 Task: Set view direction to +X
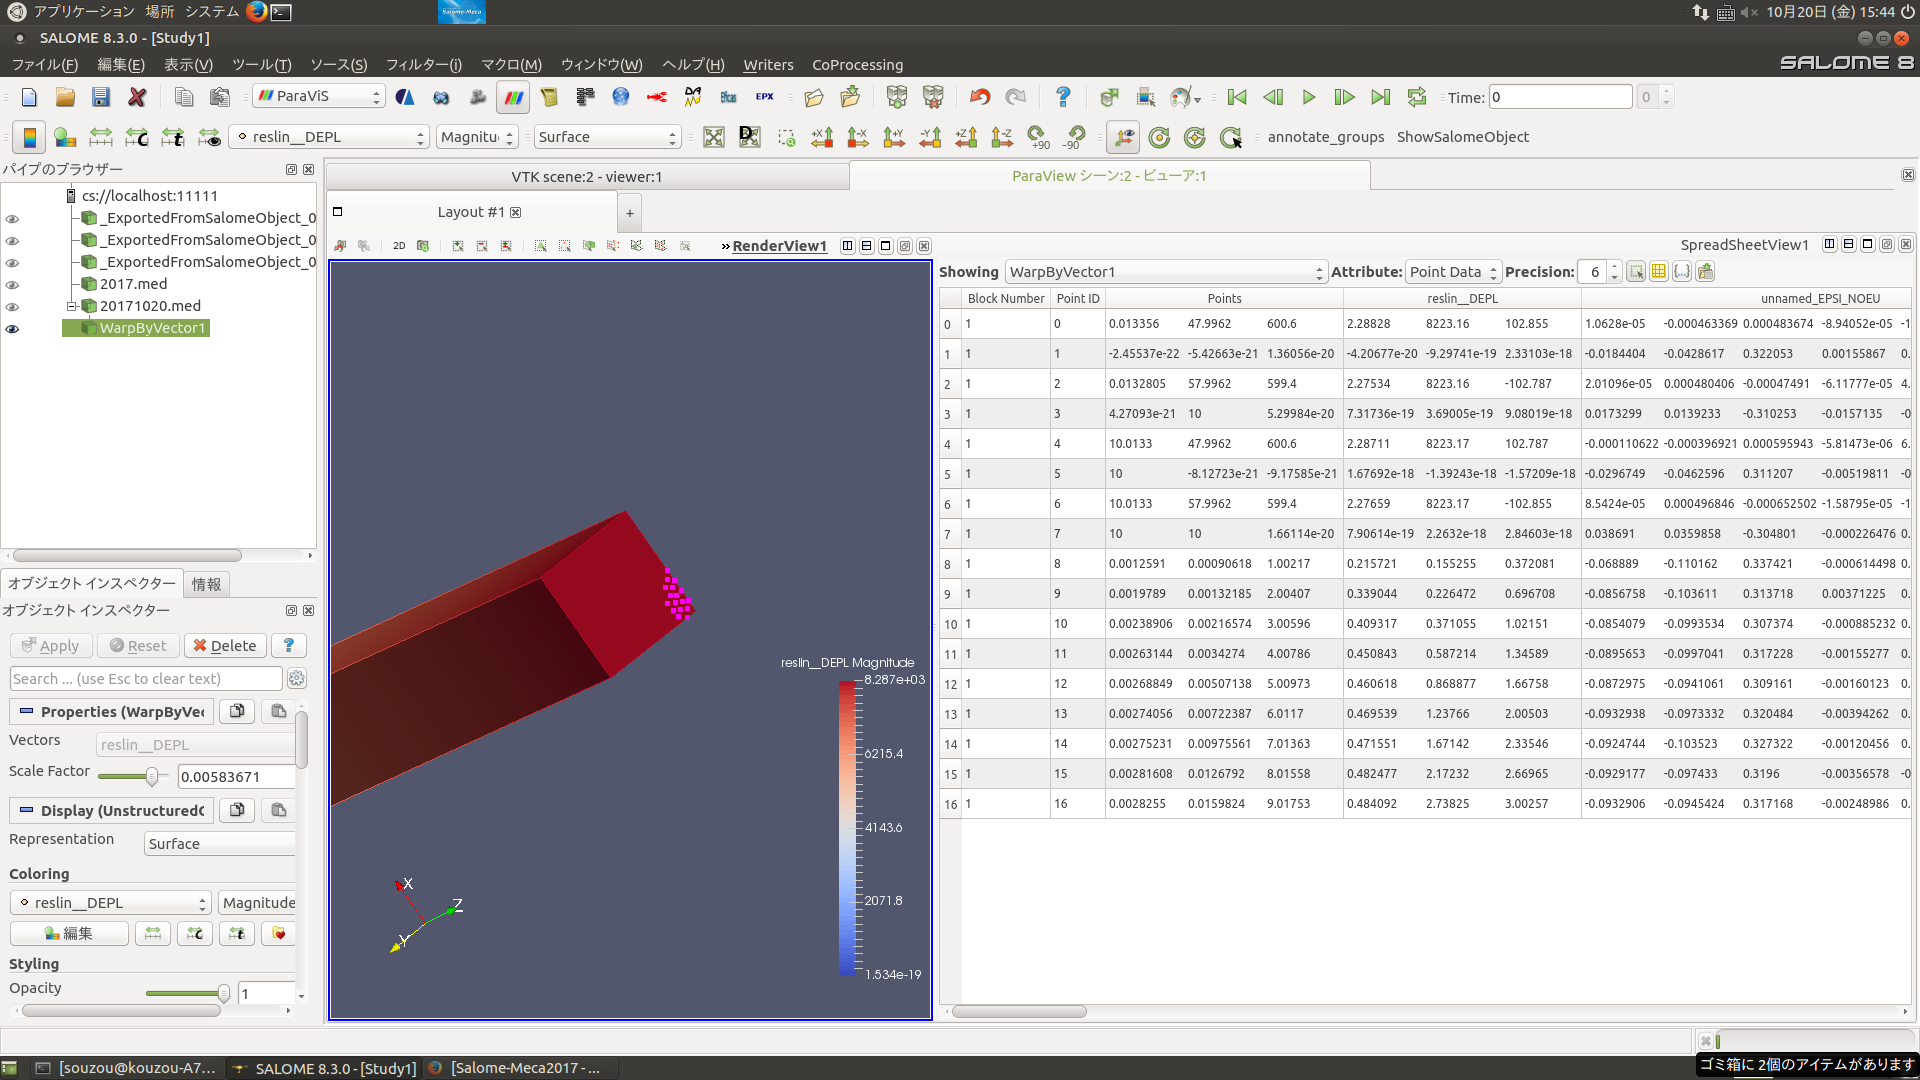coord(822,137)
